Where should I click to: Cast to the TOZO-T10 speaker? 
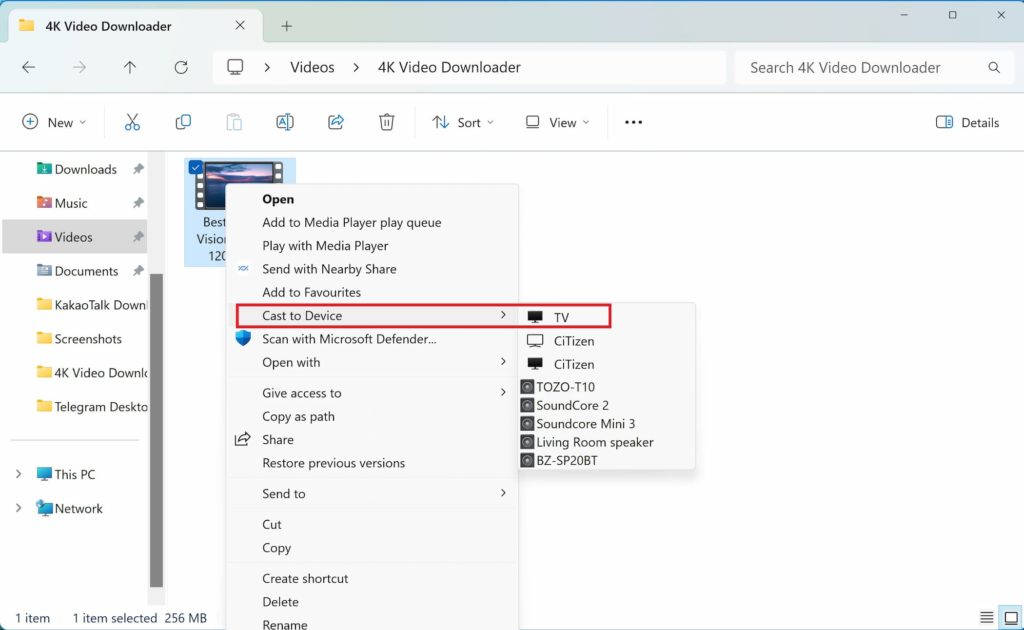606,386
